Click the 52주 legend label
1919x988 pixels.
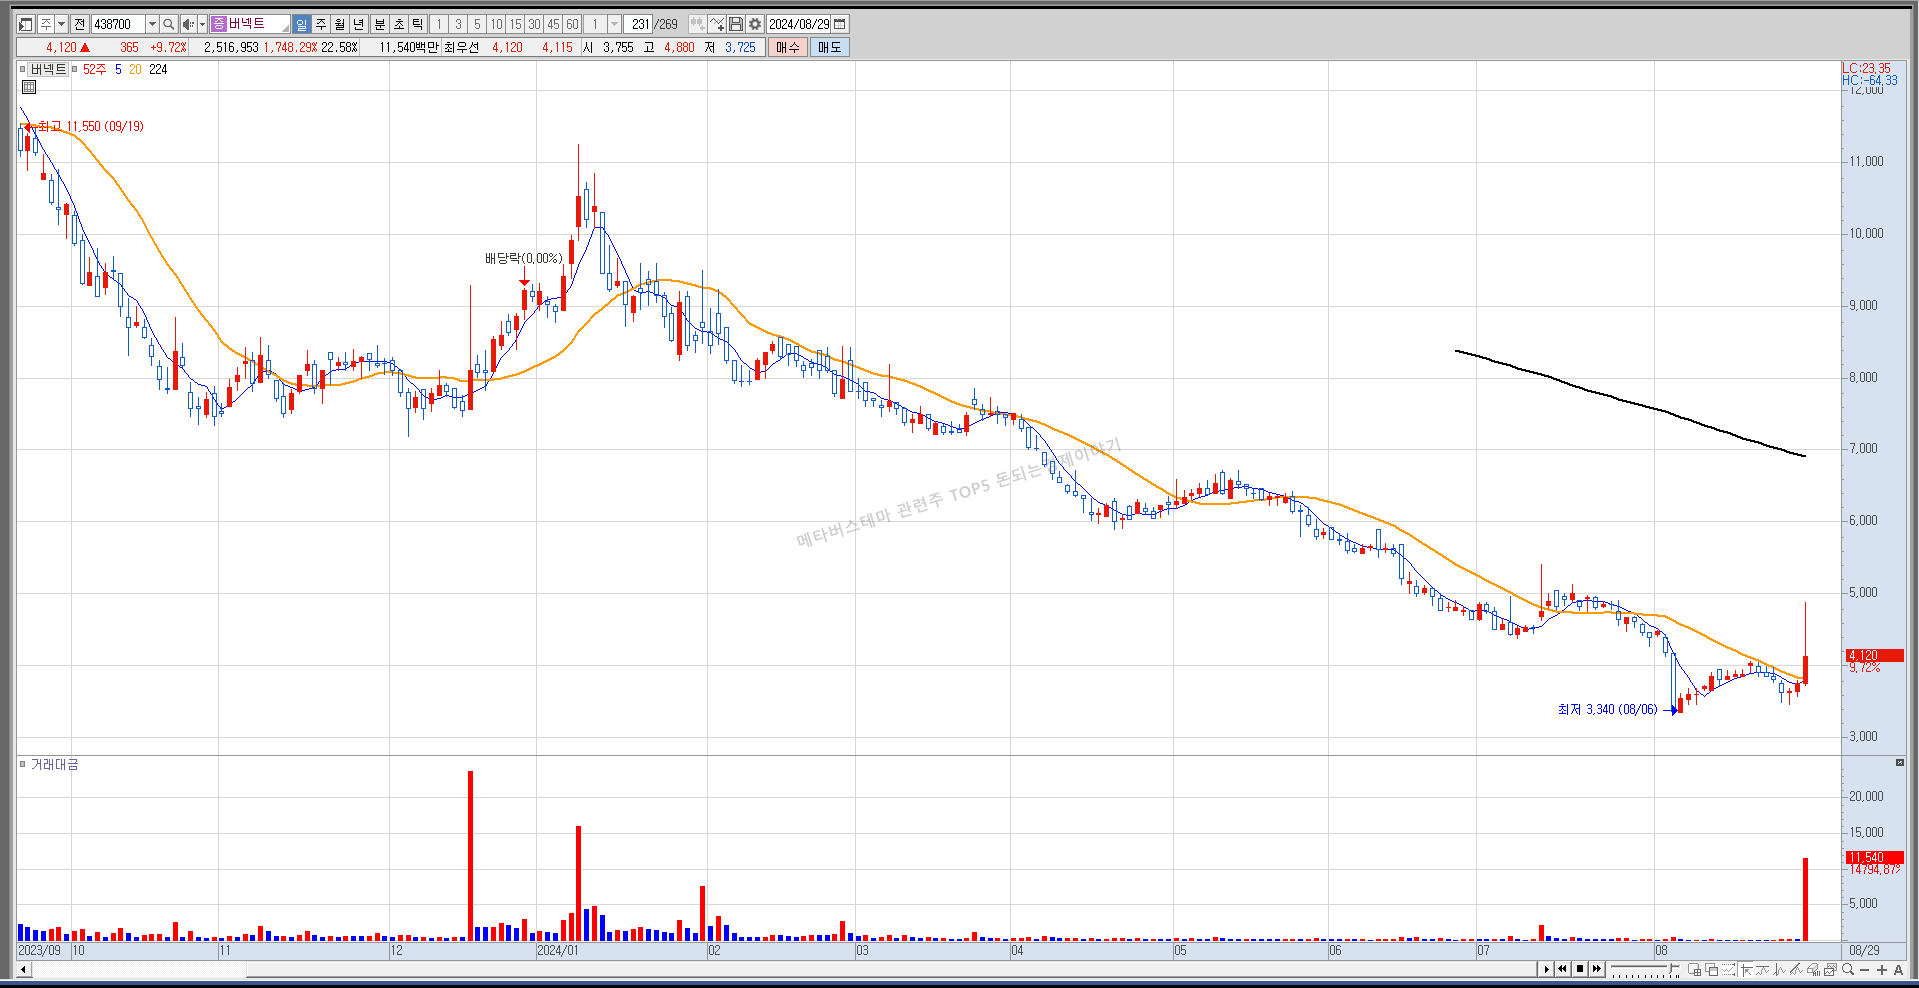coord(94,69)
